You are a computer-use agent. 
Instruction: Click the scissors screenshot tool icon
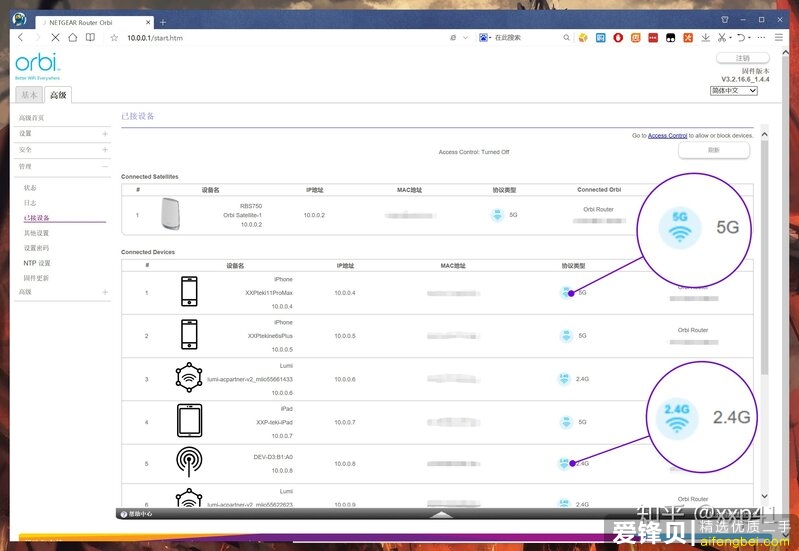722,38
